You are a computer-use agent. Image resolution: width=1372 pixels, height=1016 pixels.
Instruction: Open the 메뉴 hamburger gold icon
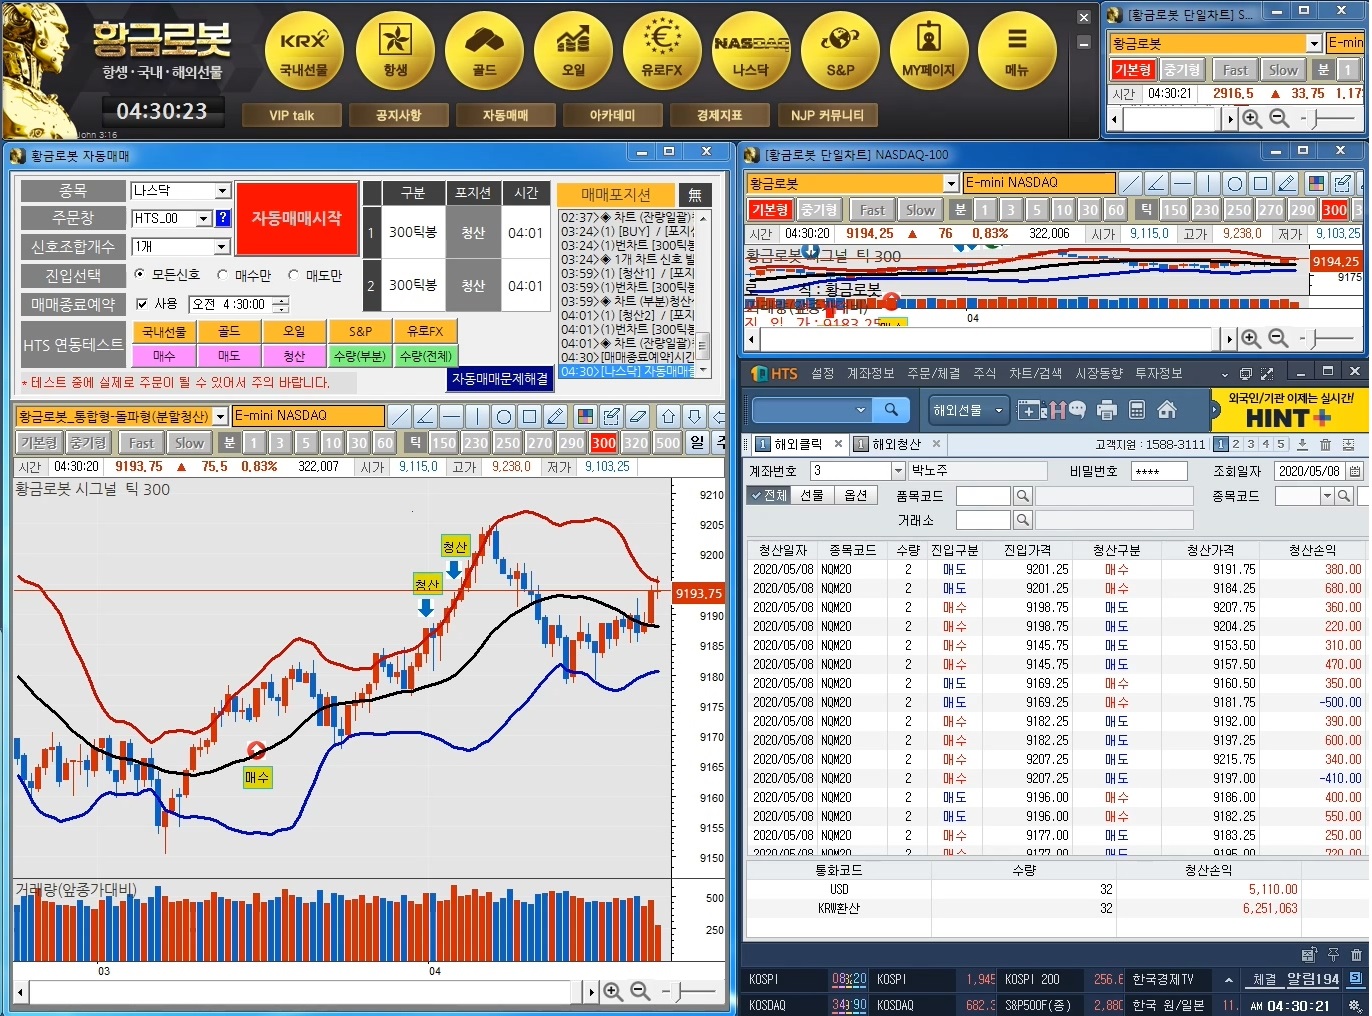pyautogui.click(x=1017, y=51)
